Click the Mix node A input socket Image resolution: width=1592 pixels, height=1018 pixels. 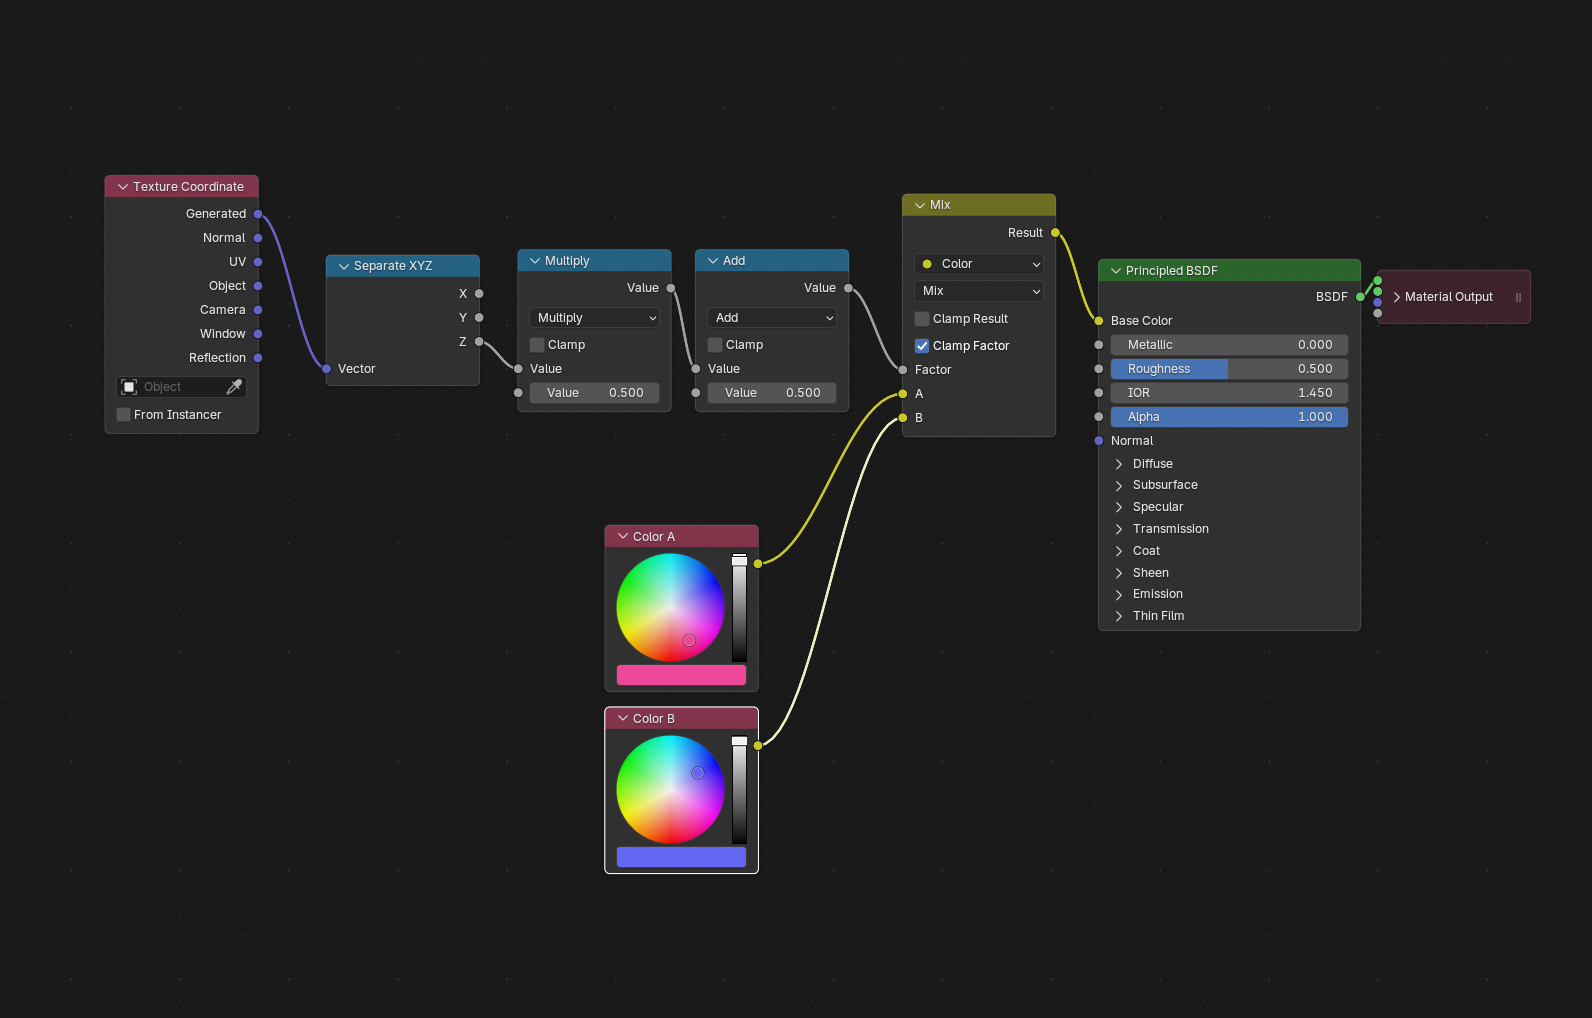tap(903, 394)
